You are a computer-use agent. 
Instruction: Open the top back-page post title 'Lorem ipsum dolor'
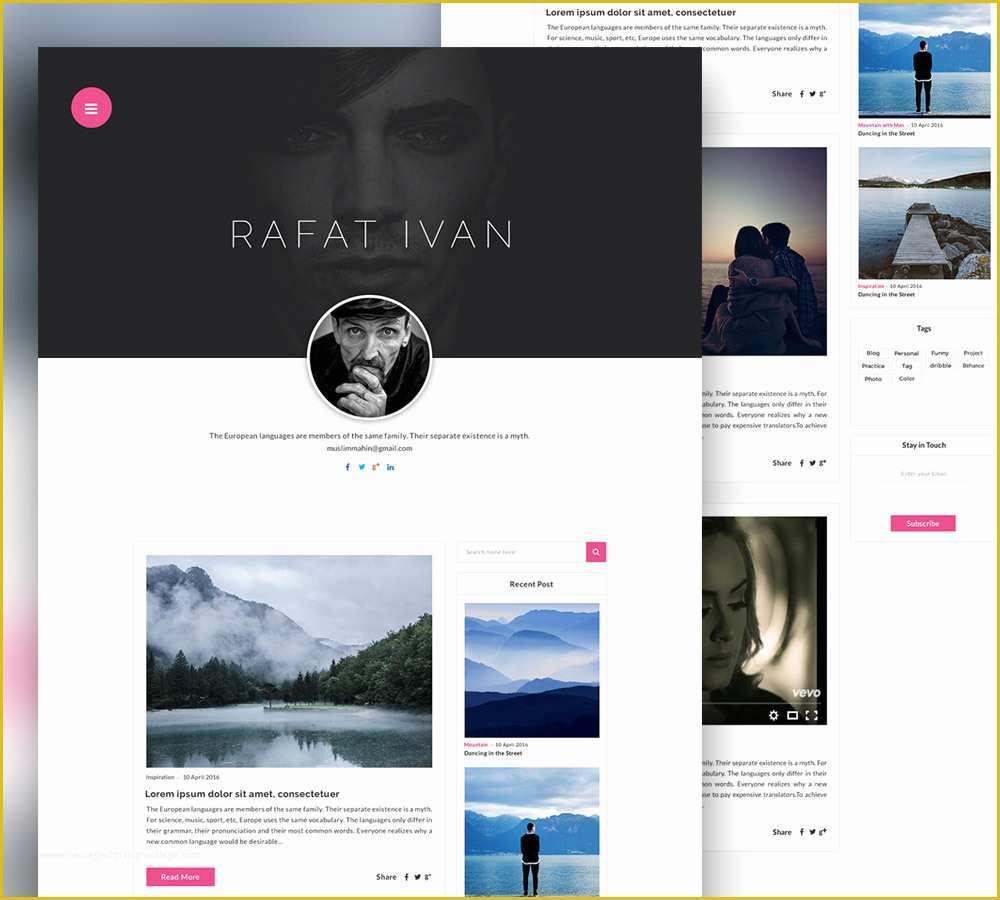[640, 12]
